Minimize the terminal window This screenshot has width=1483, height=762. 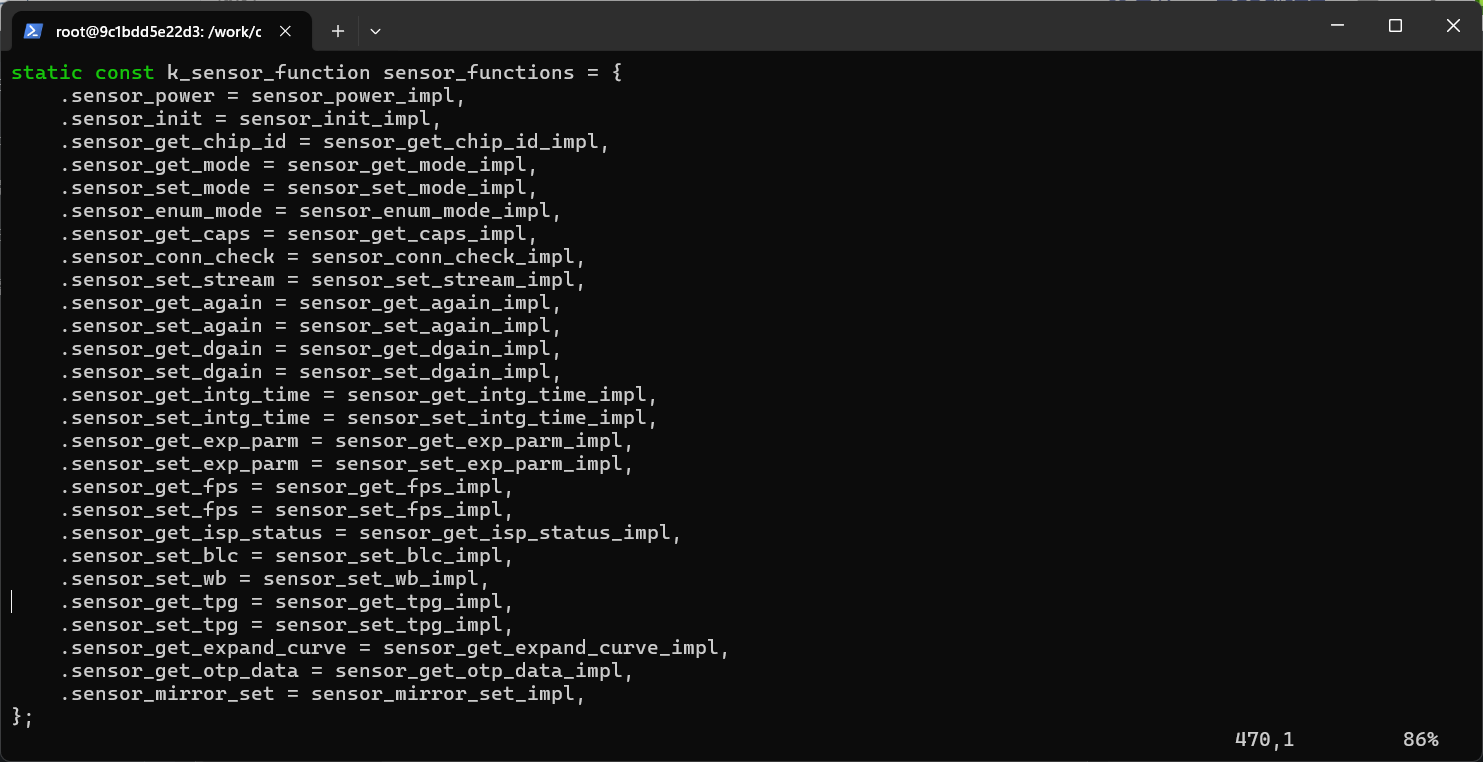coord(1337,26)
